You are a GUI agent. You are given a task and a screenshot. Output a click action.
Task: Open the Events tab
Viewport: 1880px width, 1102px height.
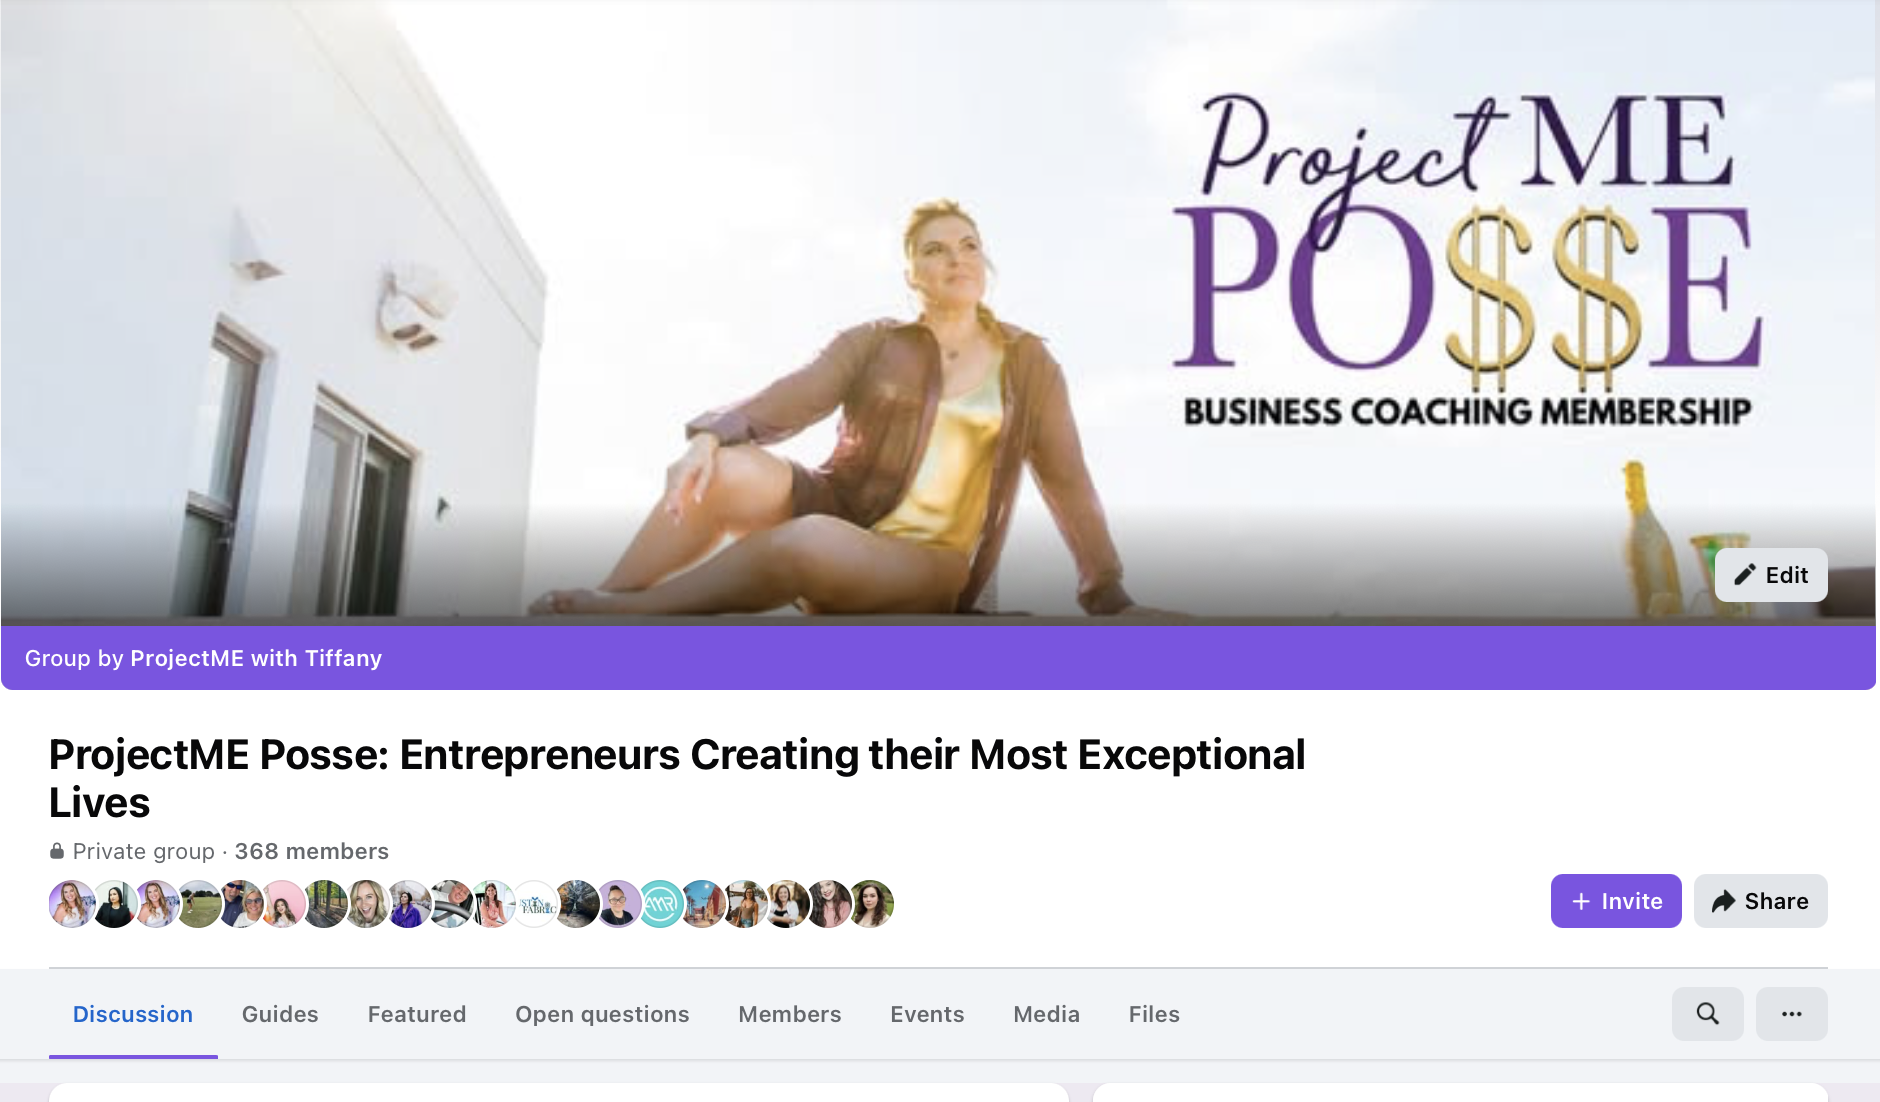[927, 1014]
